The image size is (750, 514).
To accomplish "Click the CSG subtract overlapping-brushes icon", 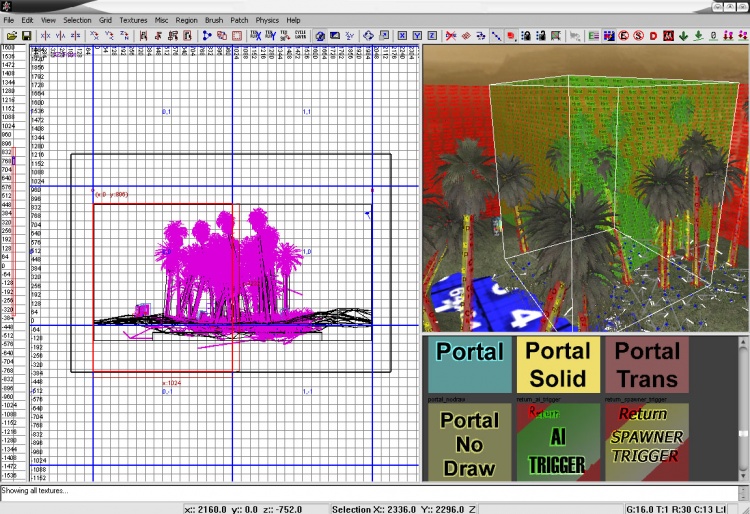I will point(221,36).
